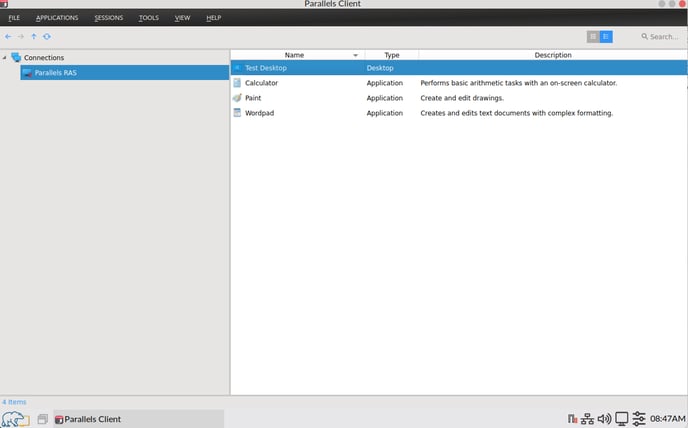Viewport: 688px width, 428px height.
Task: Click the search magnifier icon
Action: point(644,36)
